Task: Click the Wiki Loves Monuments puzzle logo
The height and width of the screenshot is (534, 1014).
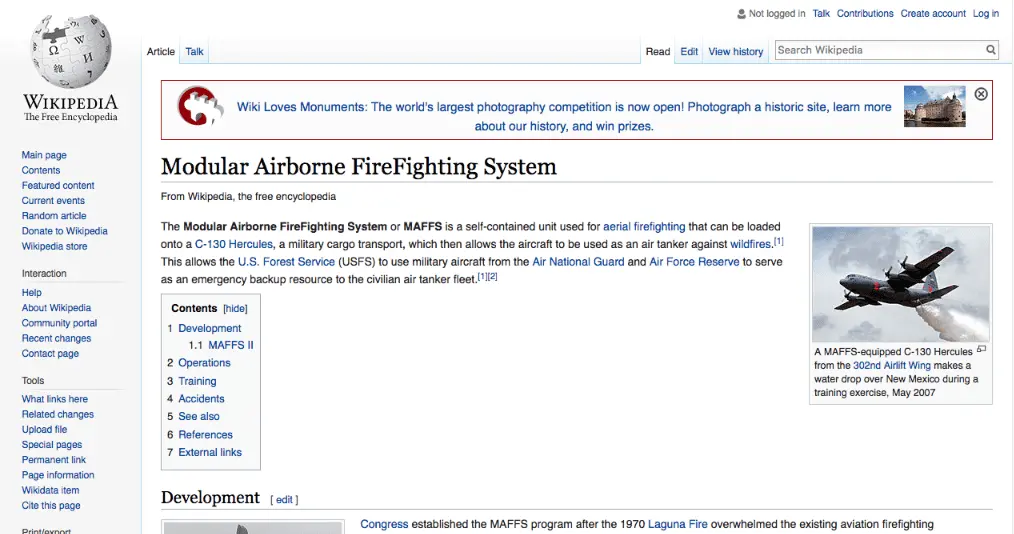Action: tap(200, 106)
